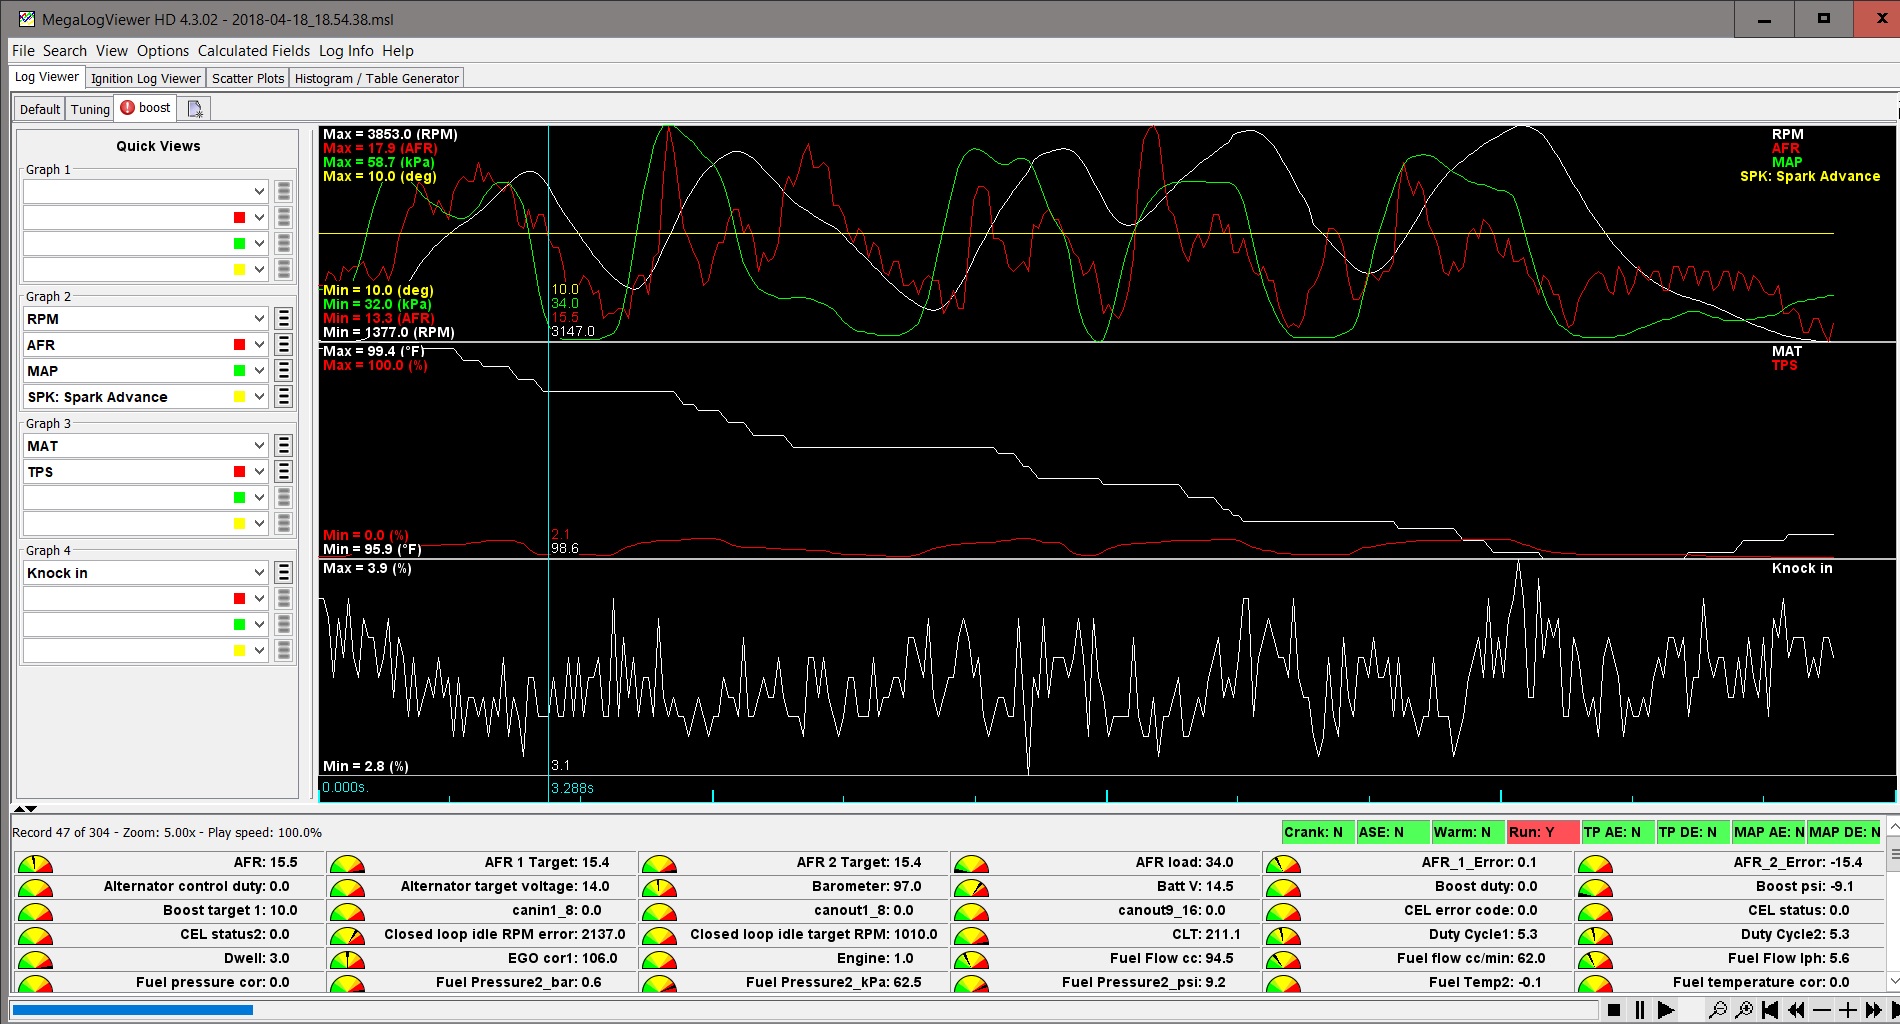
Task: Select the Tuning quick view tab
Action: tap(90, 109)
